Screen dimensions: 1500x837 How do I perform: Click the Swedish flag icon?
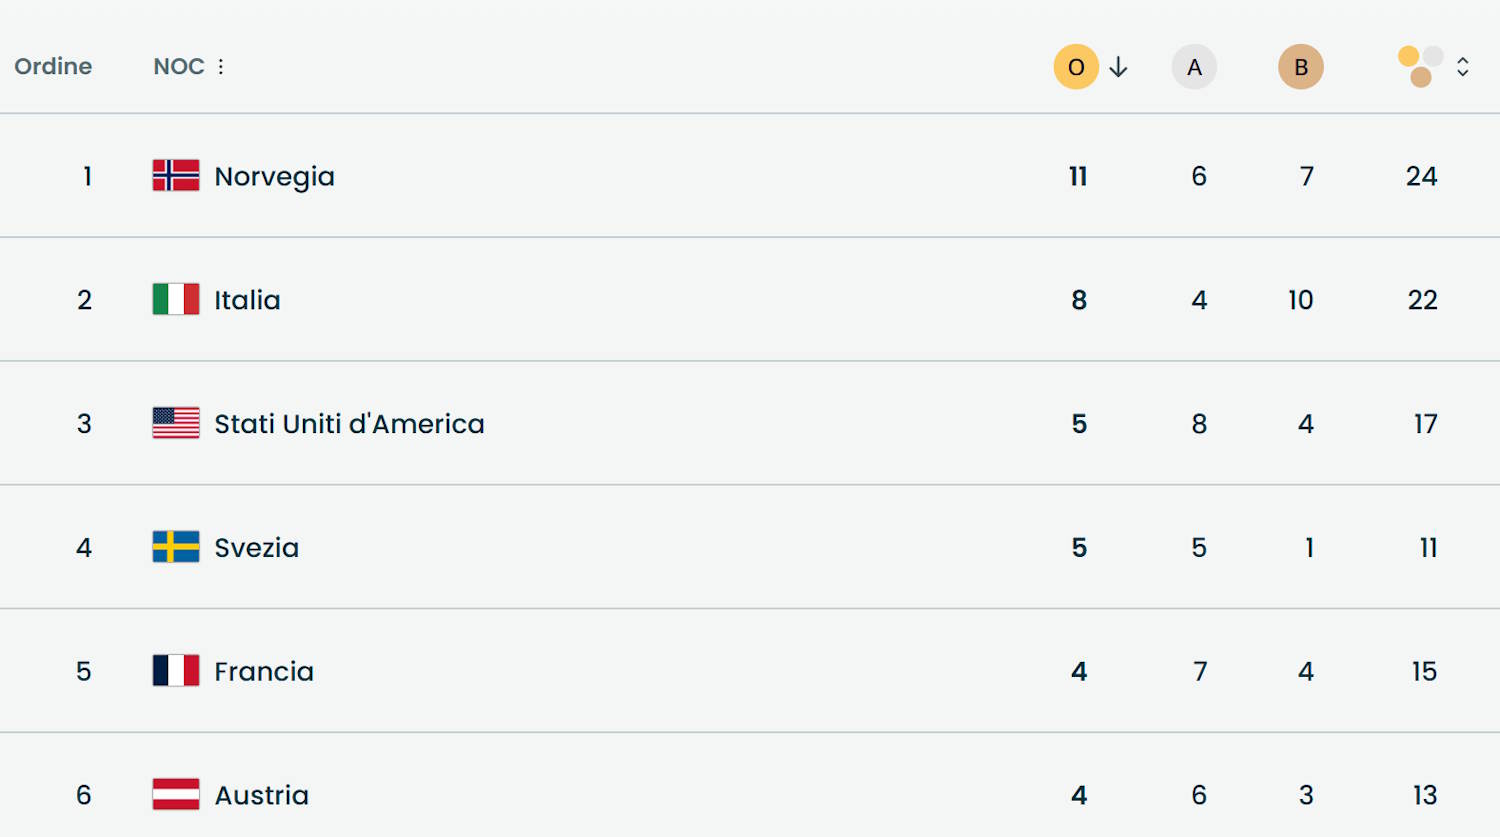click(176, 547)
